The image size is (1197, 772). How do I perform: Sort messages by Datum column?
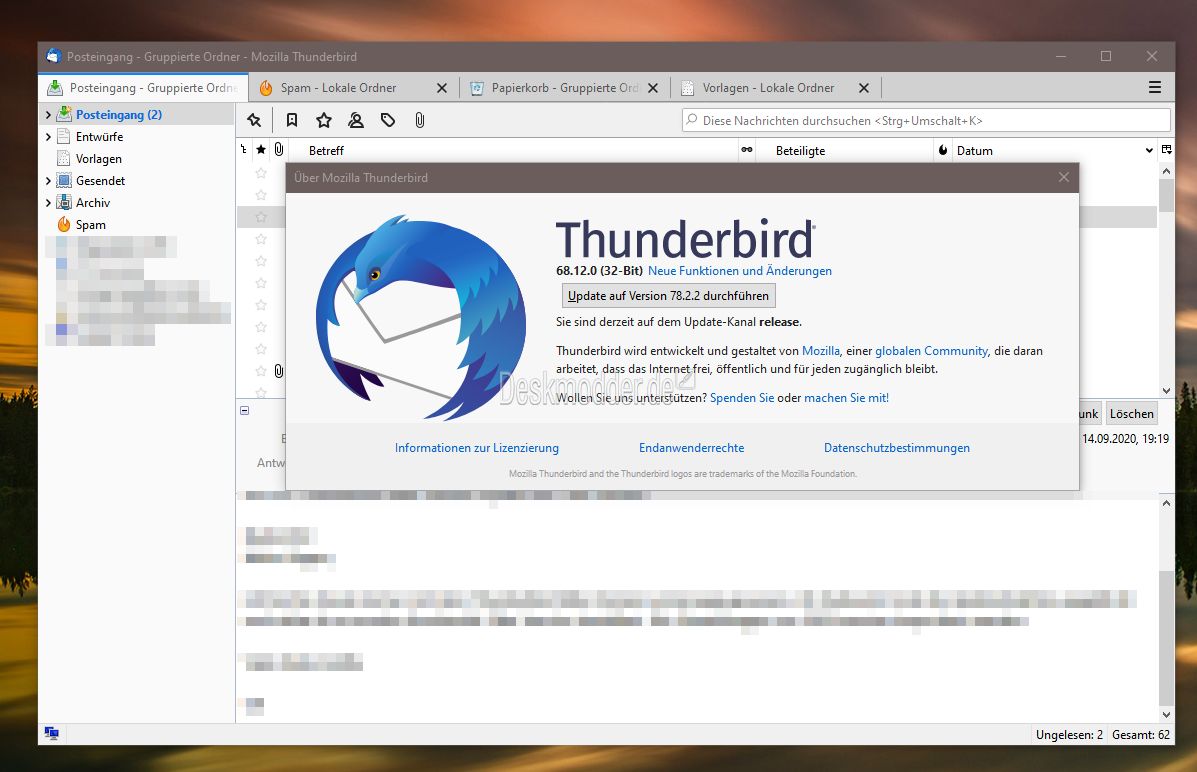[x=975, y=150]
